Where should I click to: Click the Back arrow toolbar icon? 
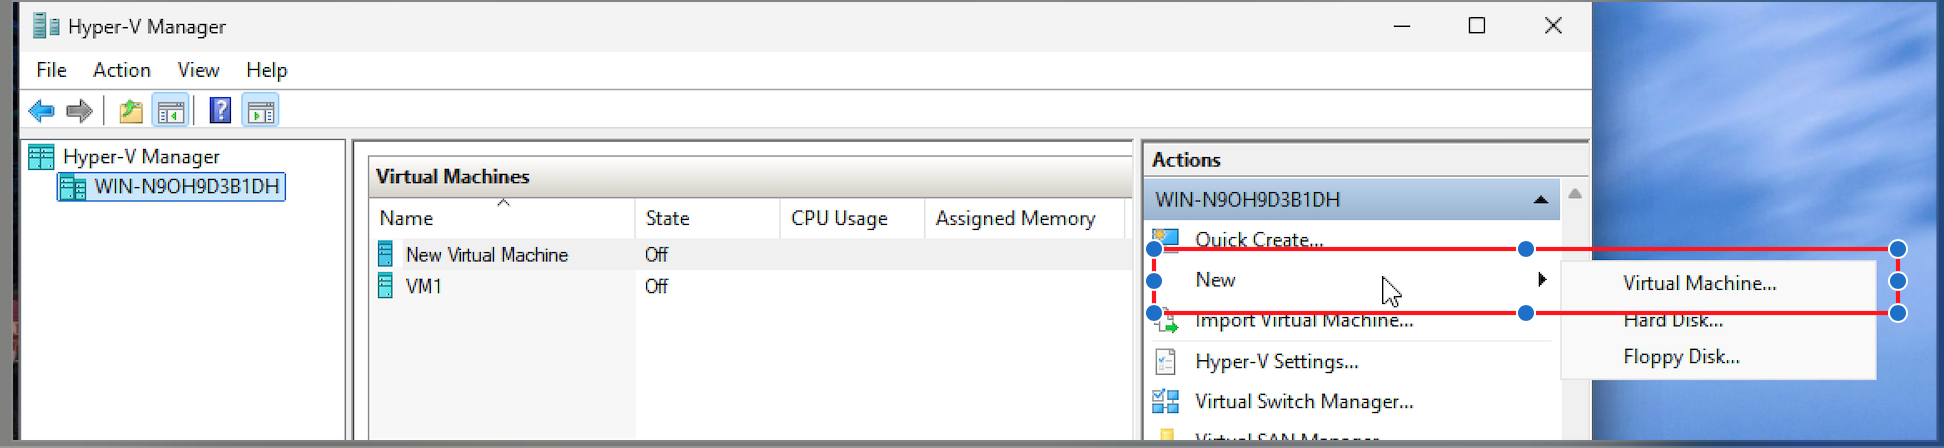point(42,111)
